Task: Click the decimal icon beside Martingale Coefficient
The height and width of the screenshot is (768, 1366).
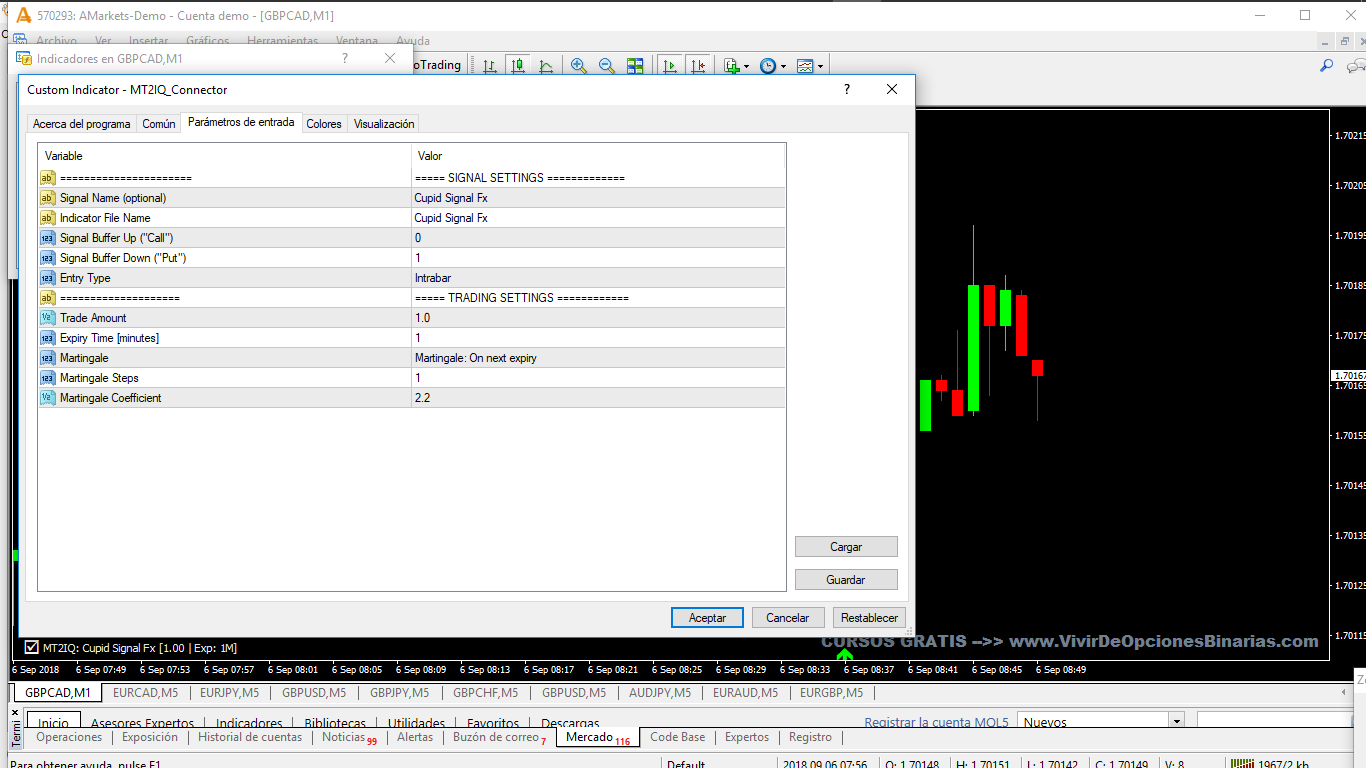Action: click(x=48, y=398)
